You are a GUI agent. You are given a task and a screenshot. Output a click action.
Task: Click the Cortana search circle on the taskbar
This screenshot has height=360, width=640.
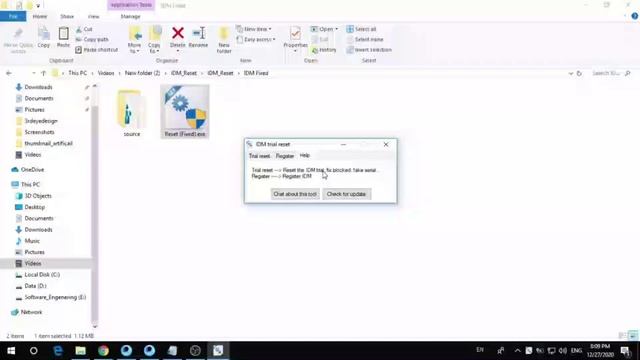point(34,351)
